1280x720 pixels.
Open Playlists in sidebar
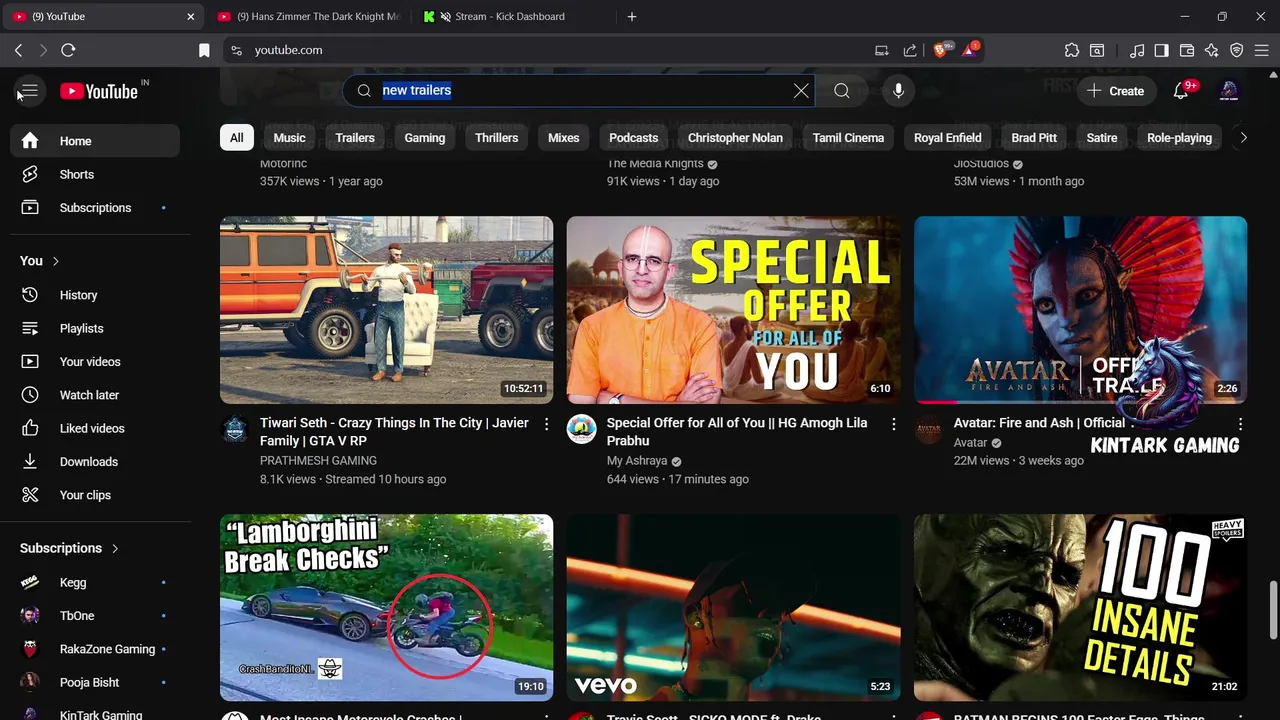point(95,328)
